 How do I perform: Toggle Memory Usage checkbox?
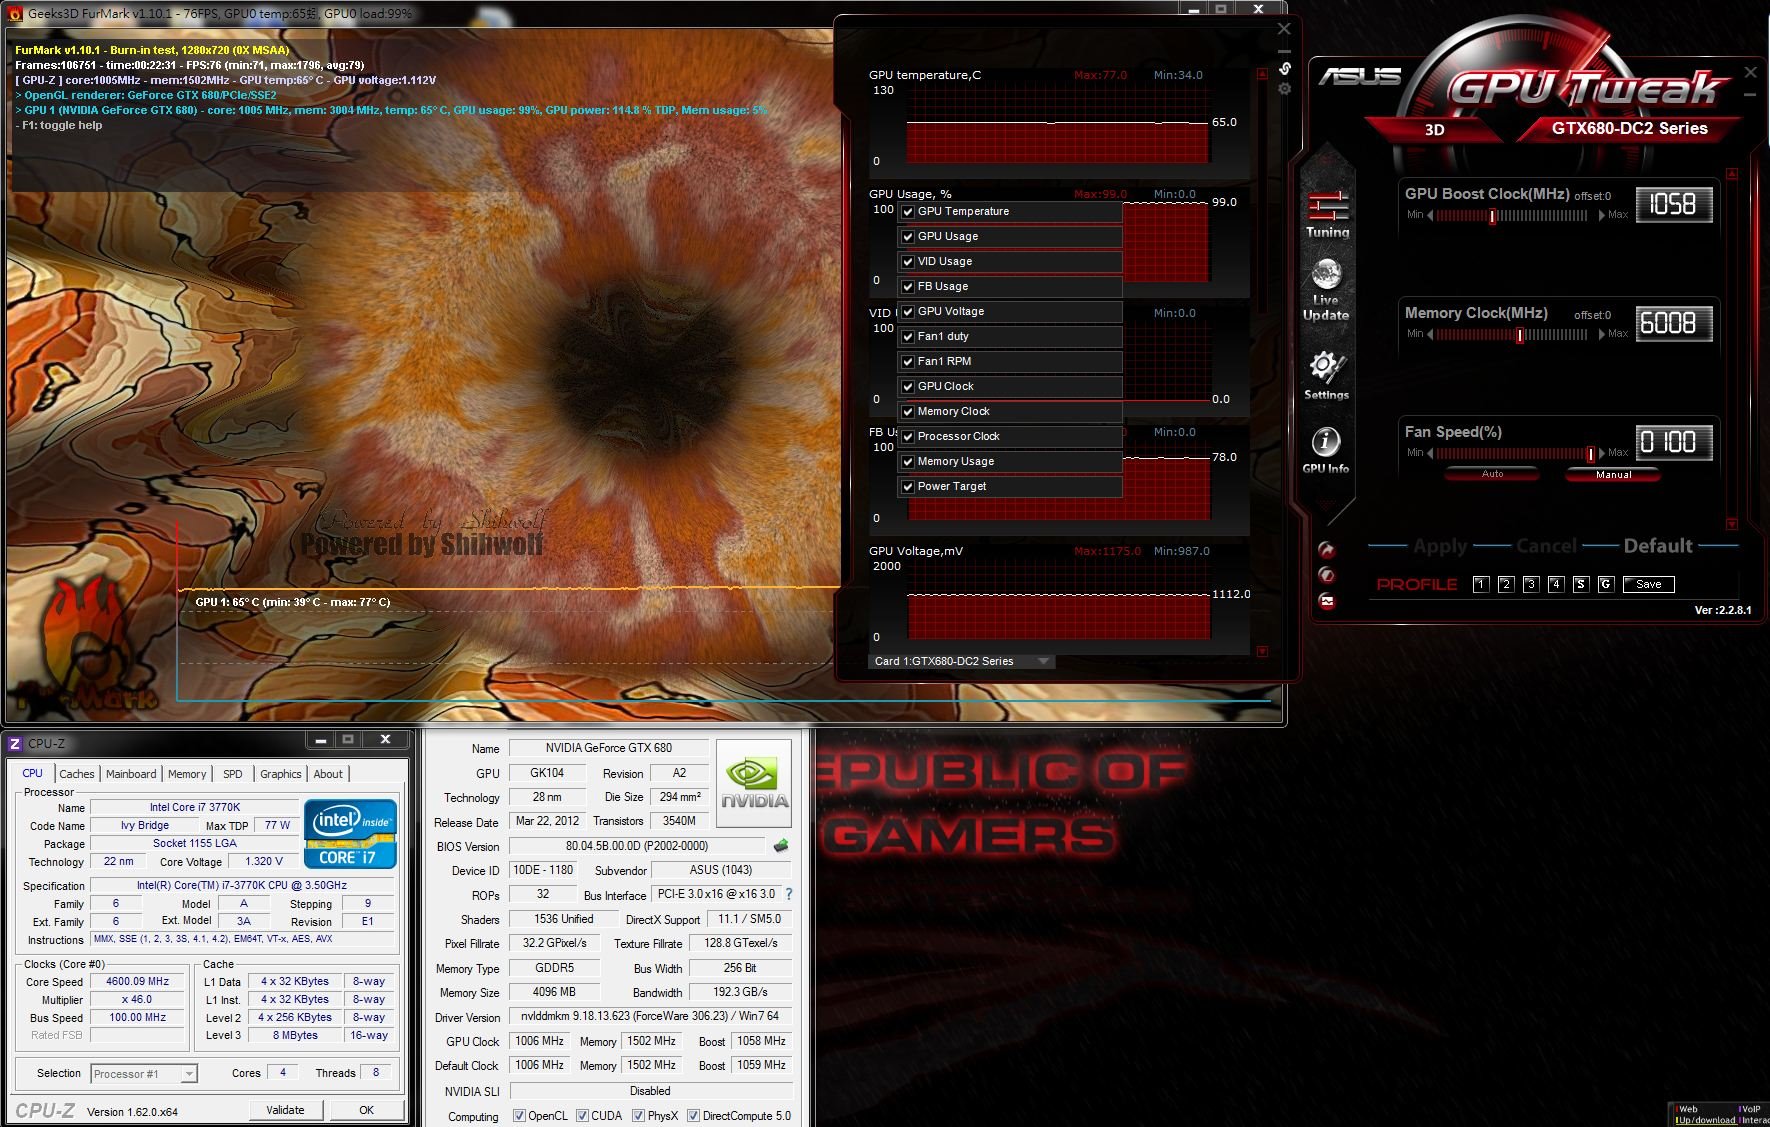908,462
